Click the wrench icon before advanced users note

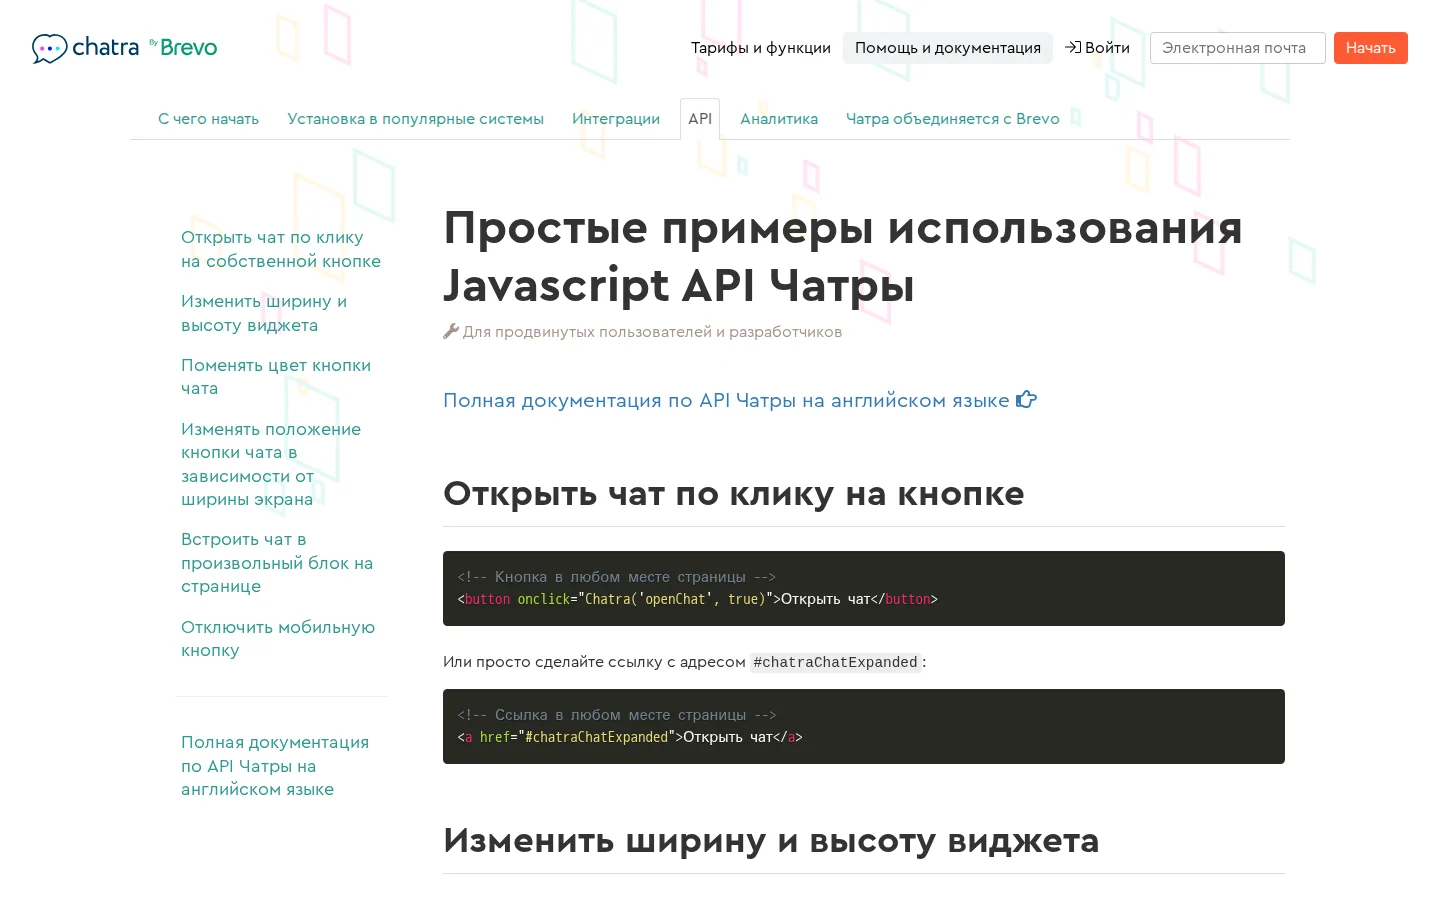point(451,331)
